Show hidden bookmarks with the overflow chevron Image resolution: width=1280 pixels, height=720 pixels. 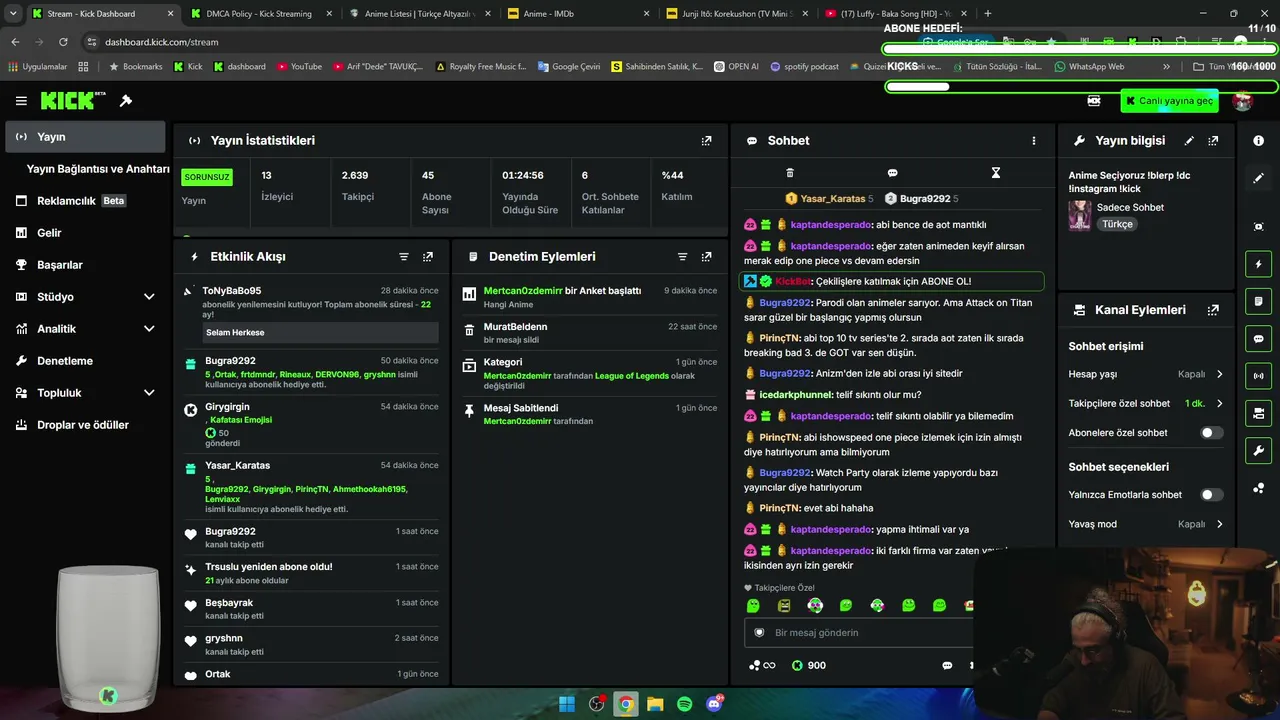(x=1166, y=67)
